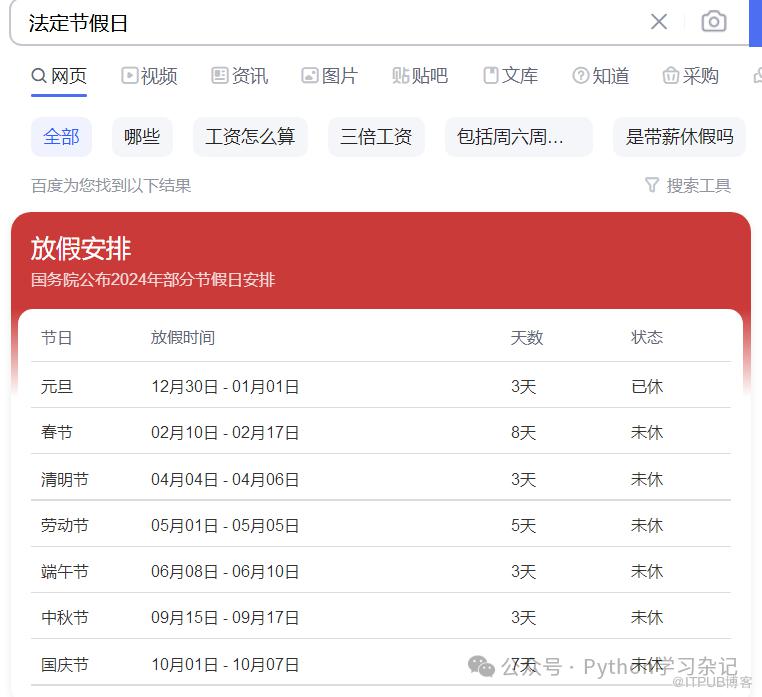The width and height of the screenshot is (762, 697).
Task: Choose the 工资怎么算 suggestion chip
Action: (250, 137)
